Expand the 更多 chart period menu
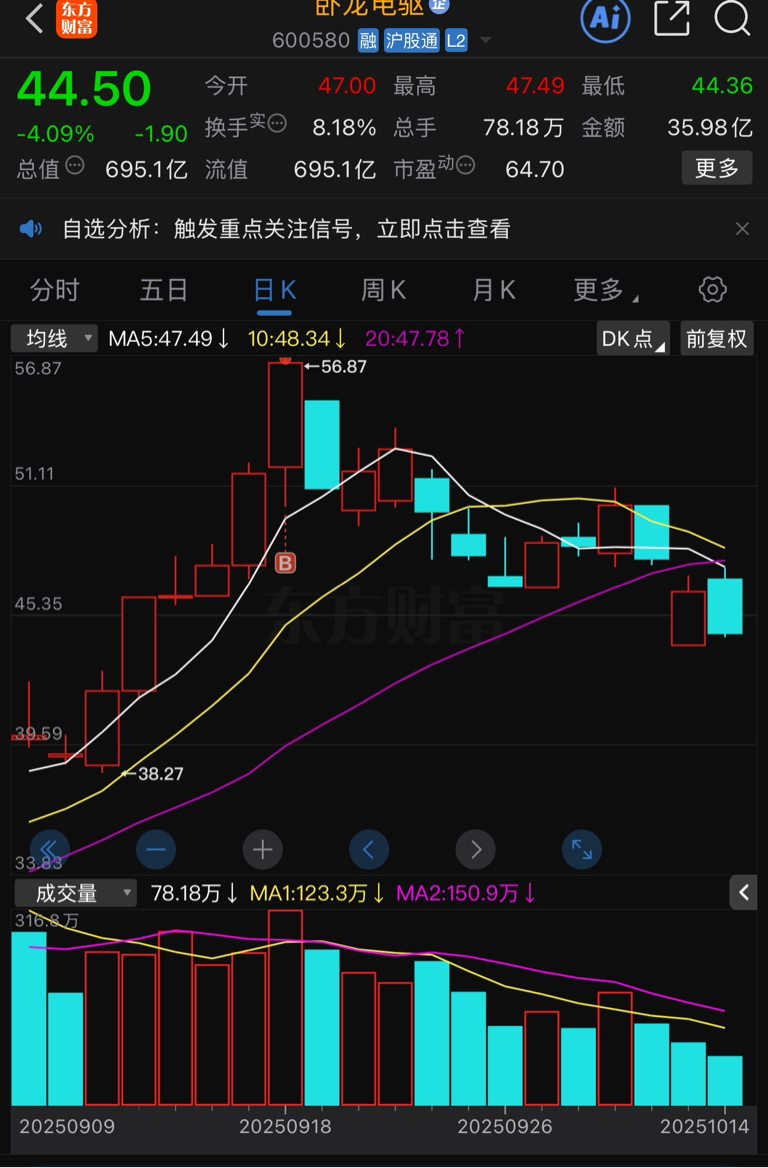The height and width of the screenshot is (1168, 768). tap(605, 290)
